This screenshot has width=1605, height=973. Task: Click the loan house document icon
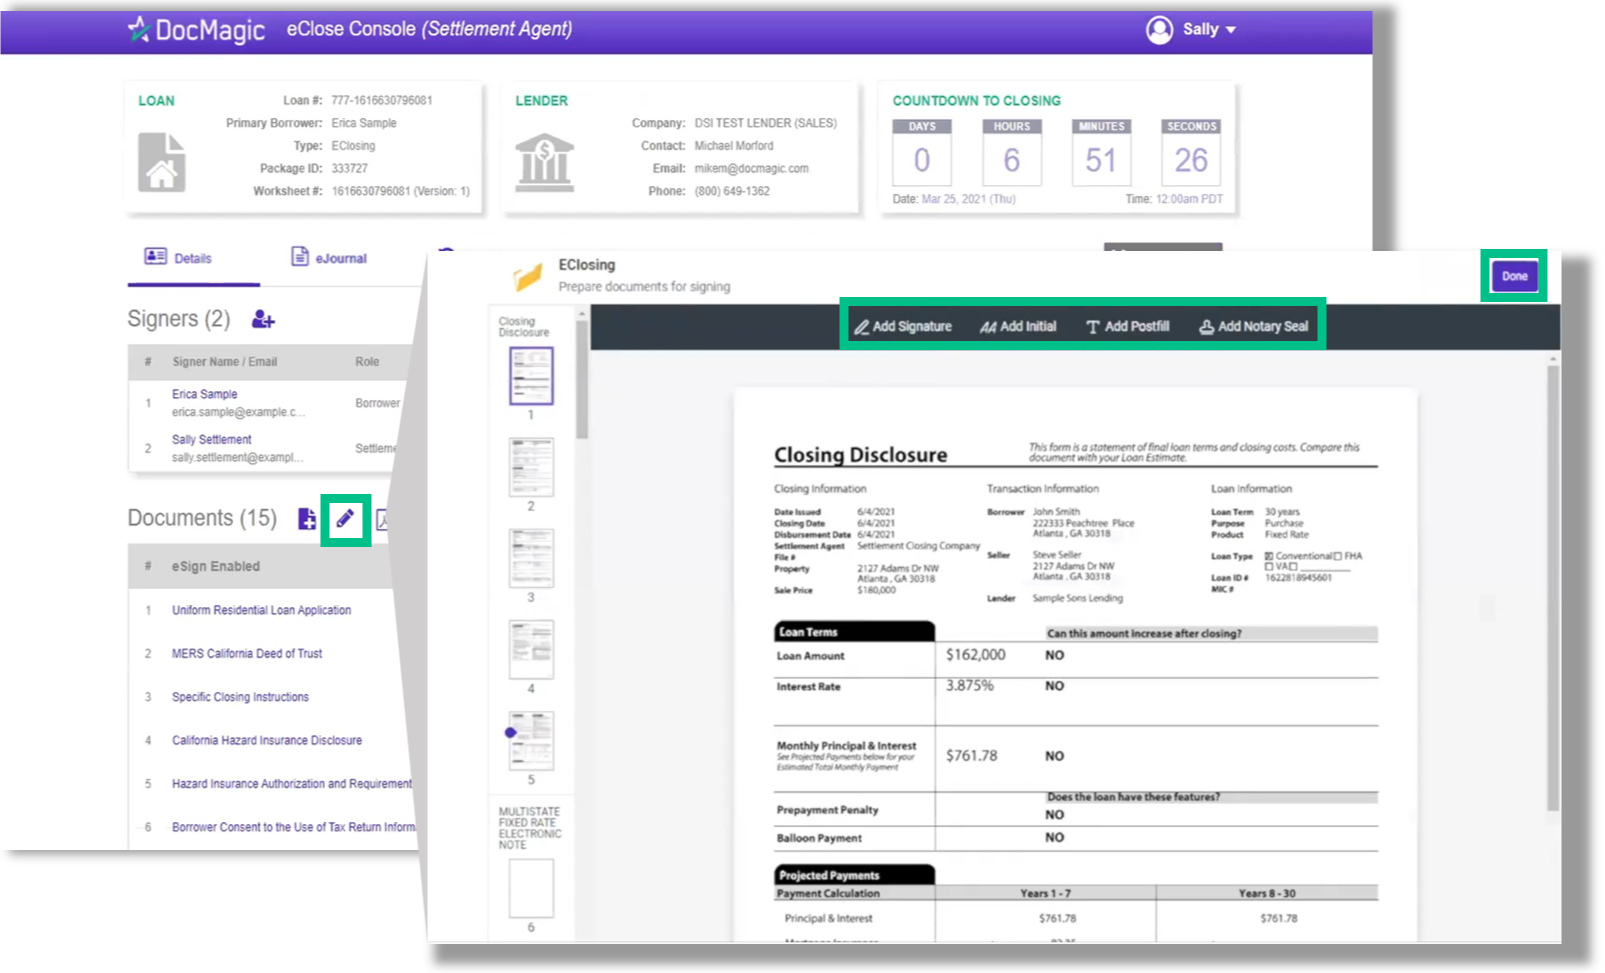click(x=161, y=162)
